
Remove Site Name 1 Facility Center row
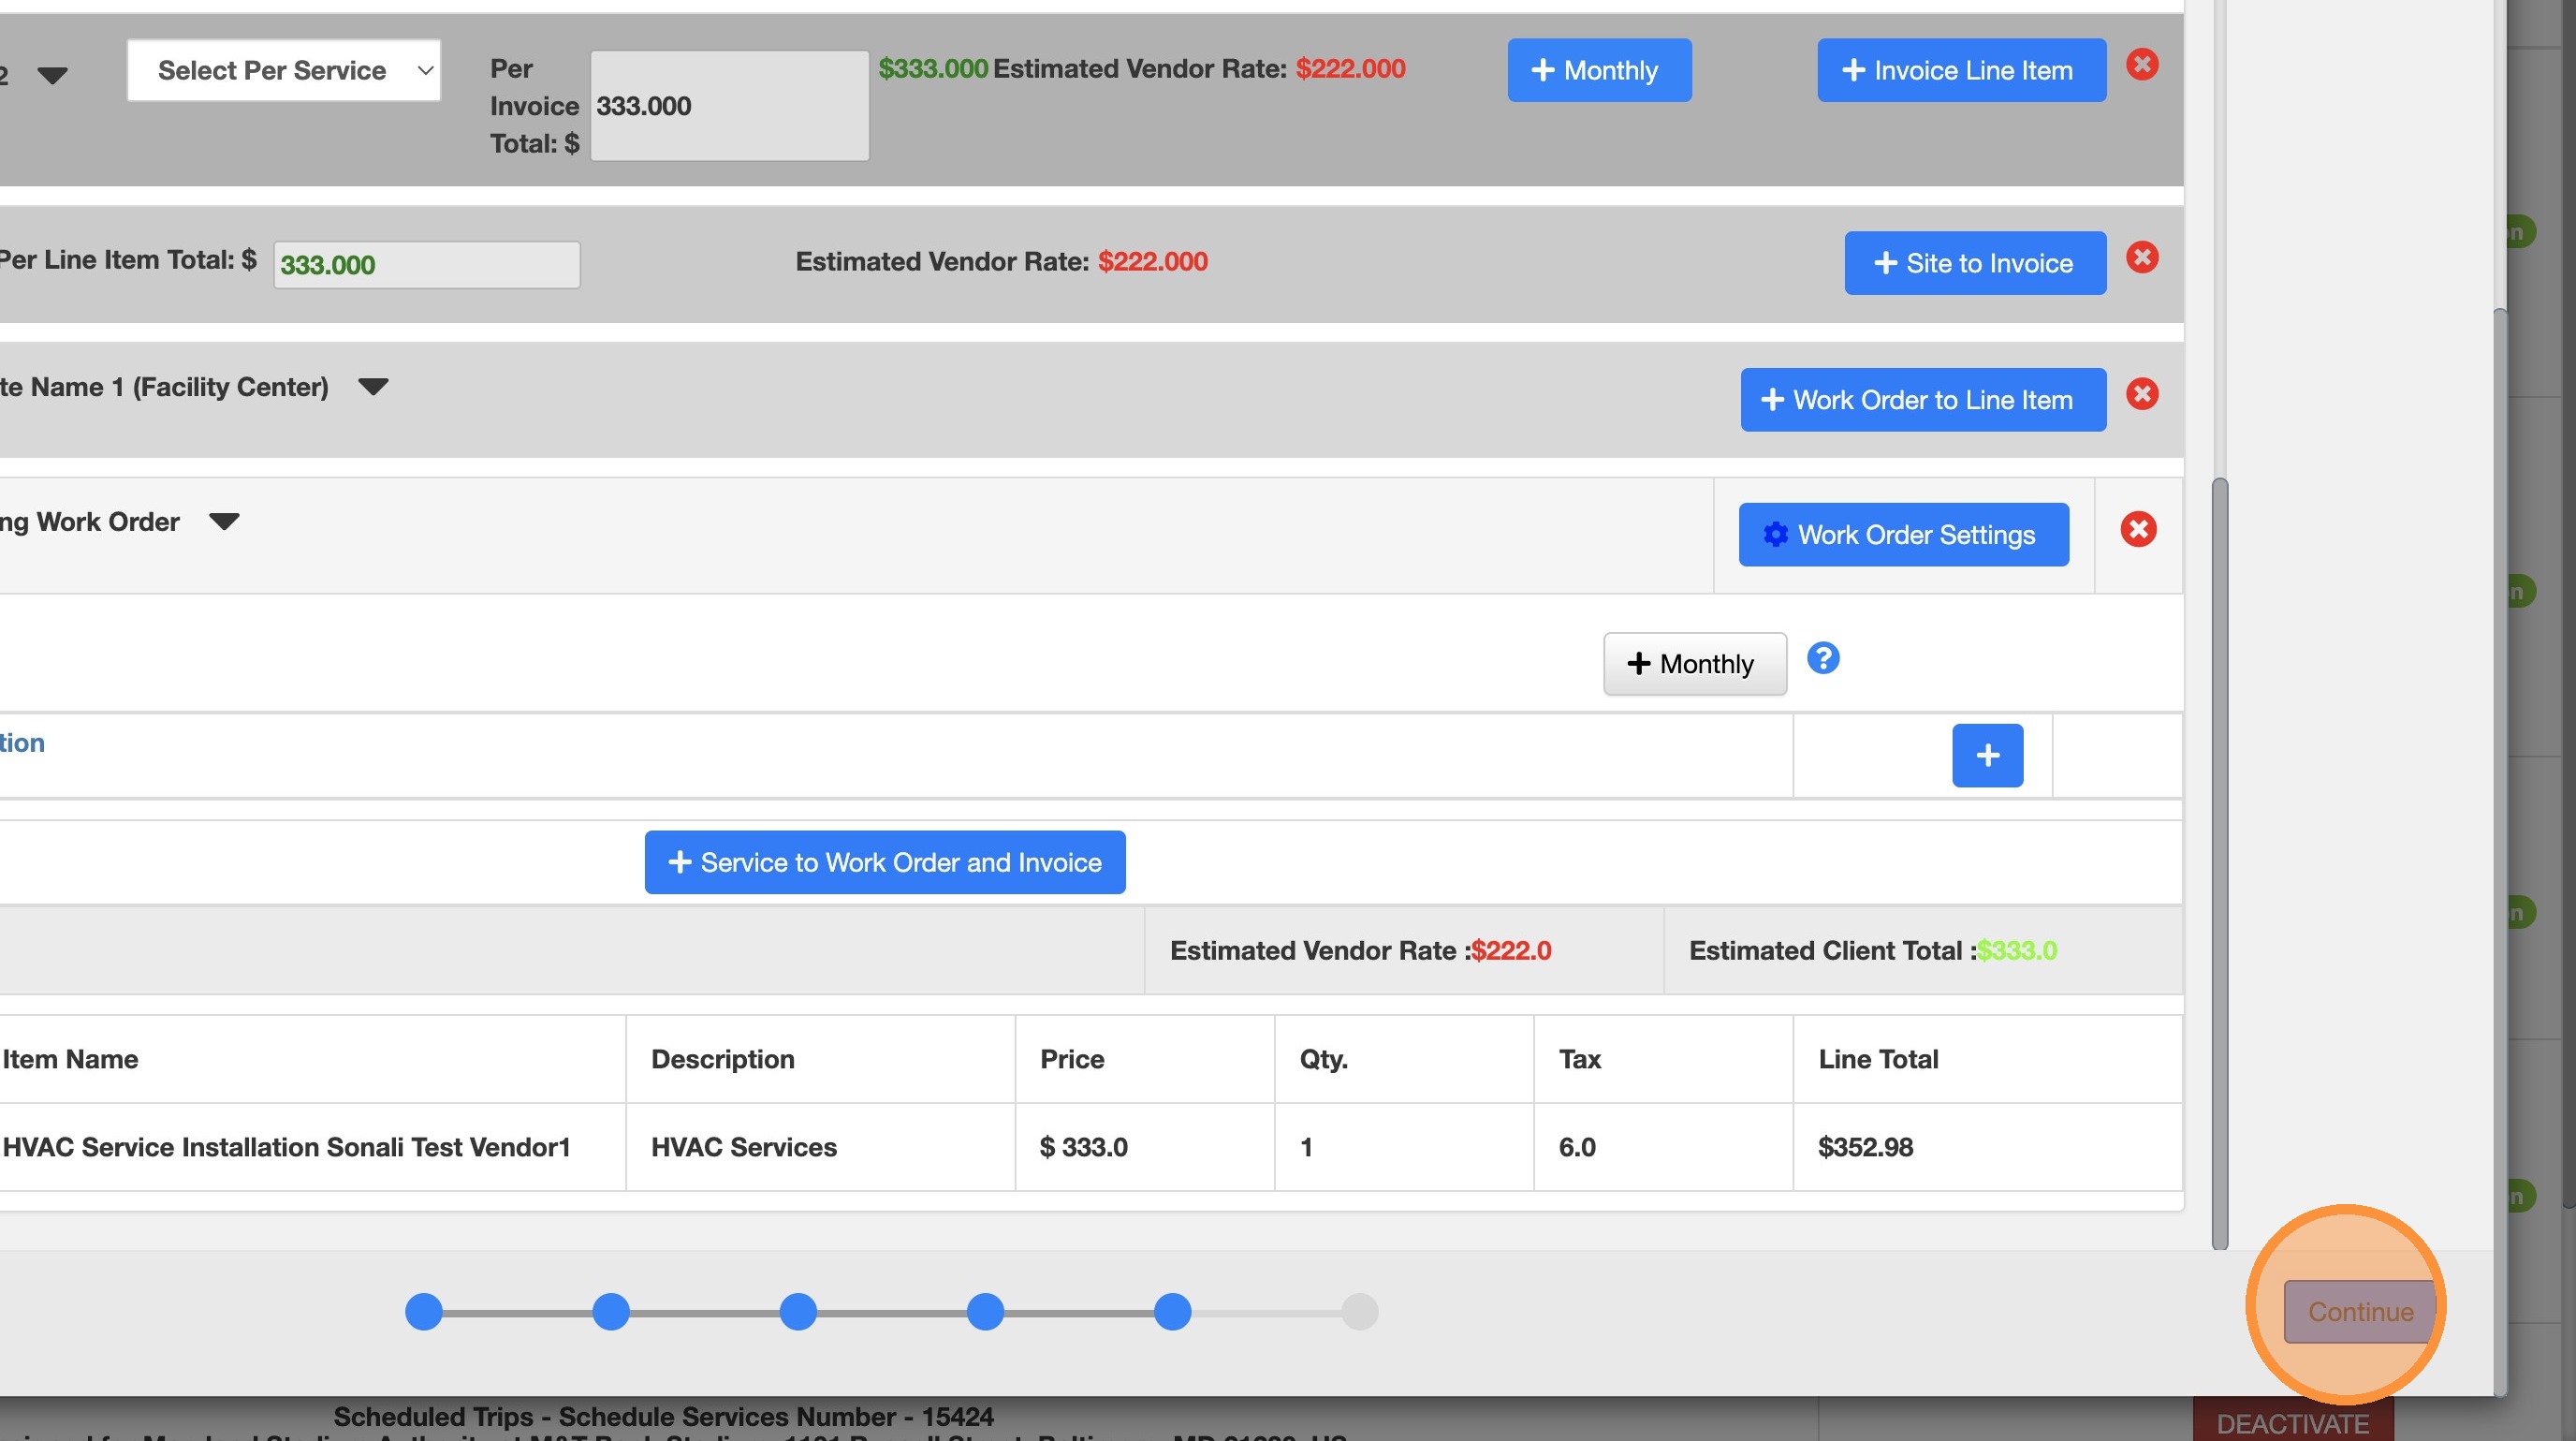[x=2141, y=394]
